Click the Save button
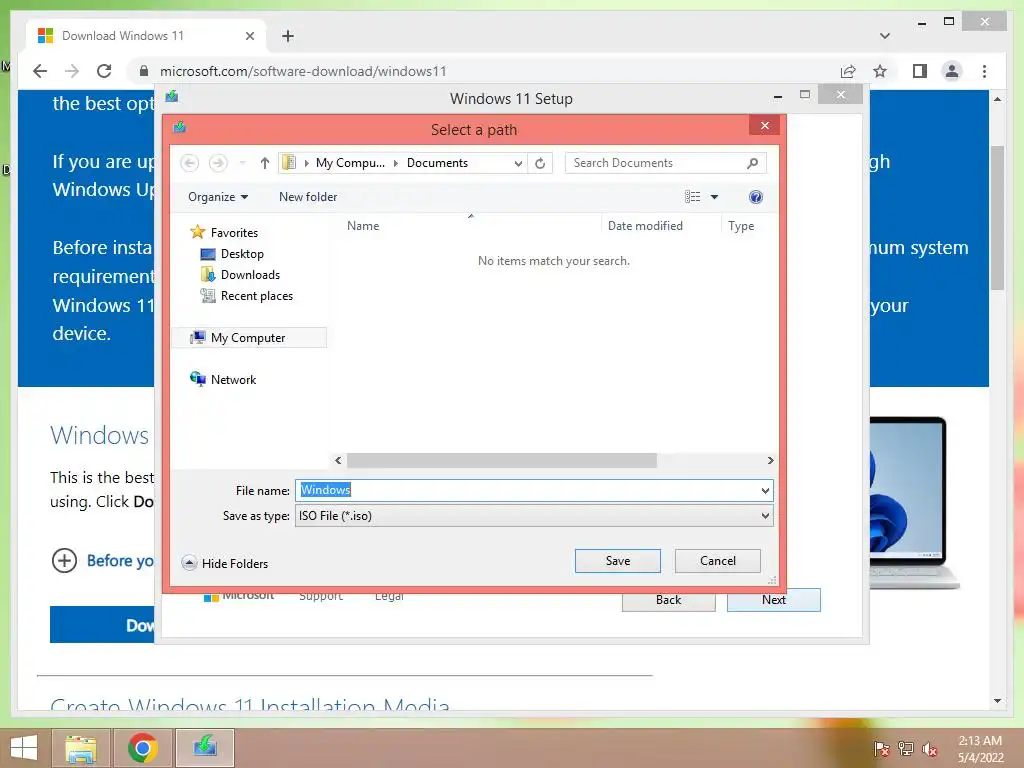This screenshot has width=1024, height=768. 618,561
